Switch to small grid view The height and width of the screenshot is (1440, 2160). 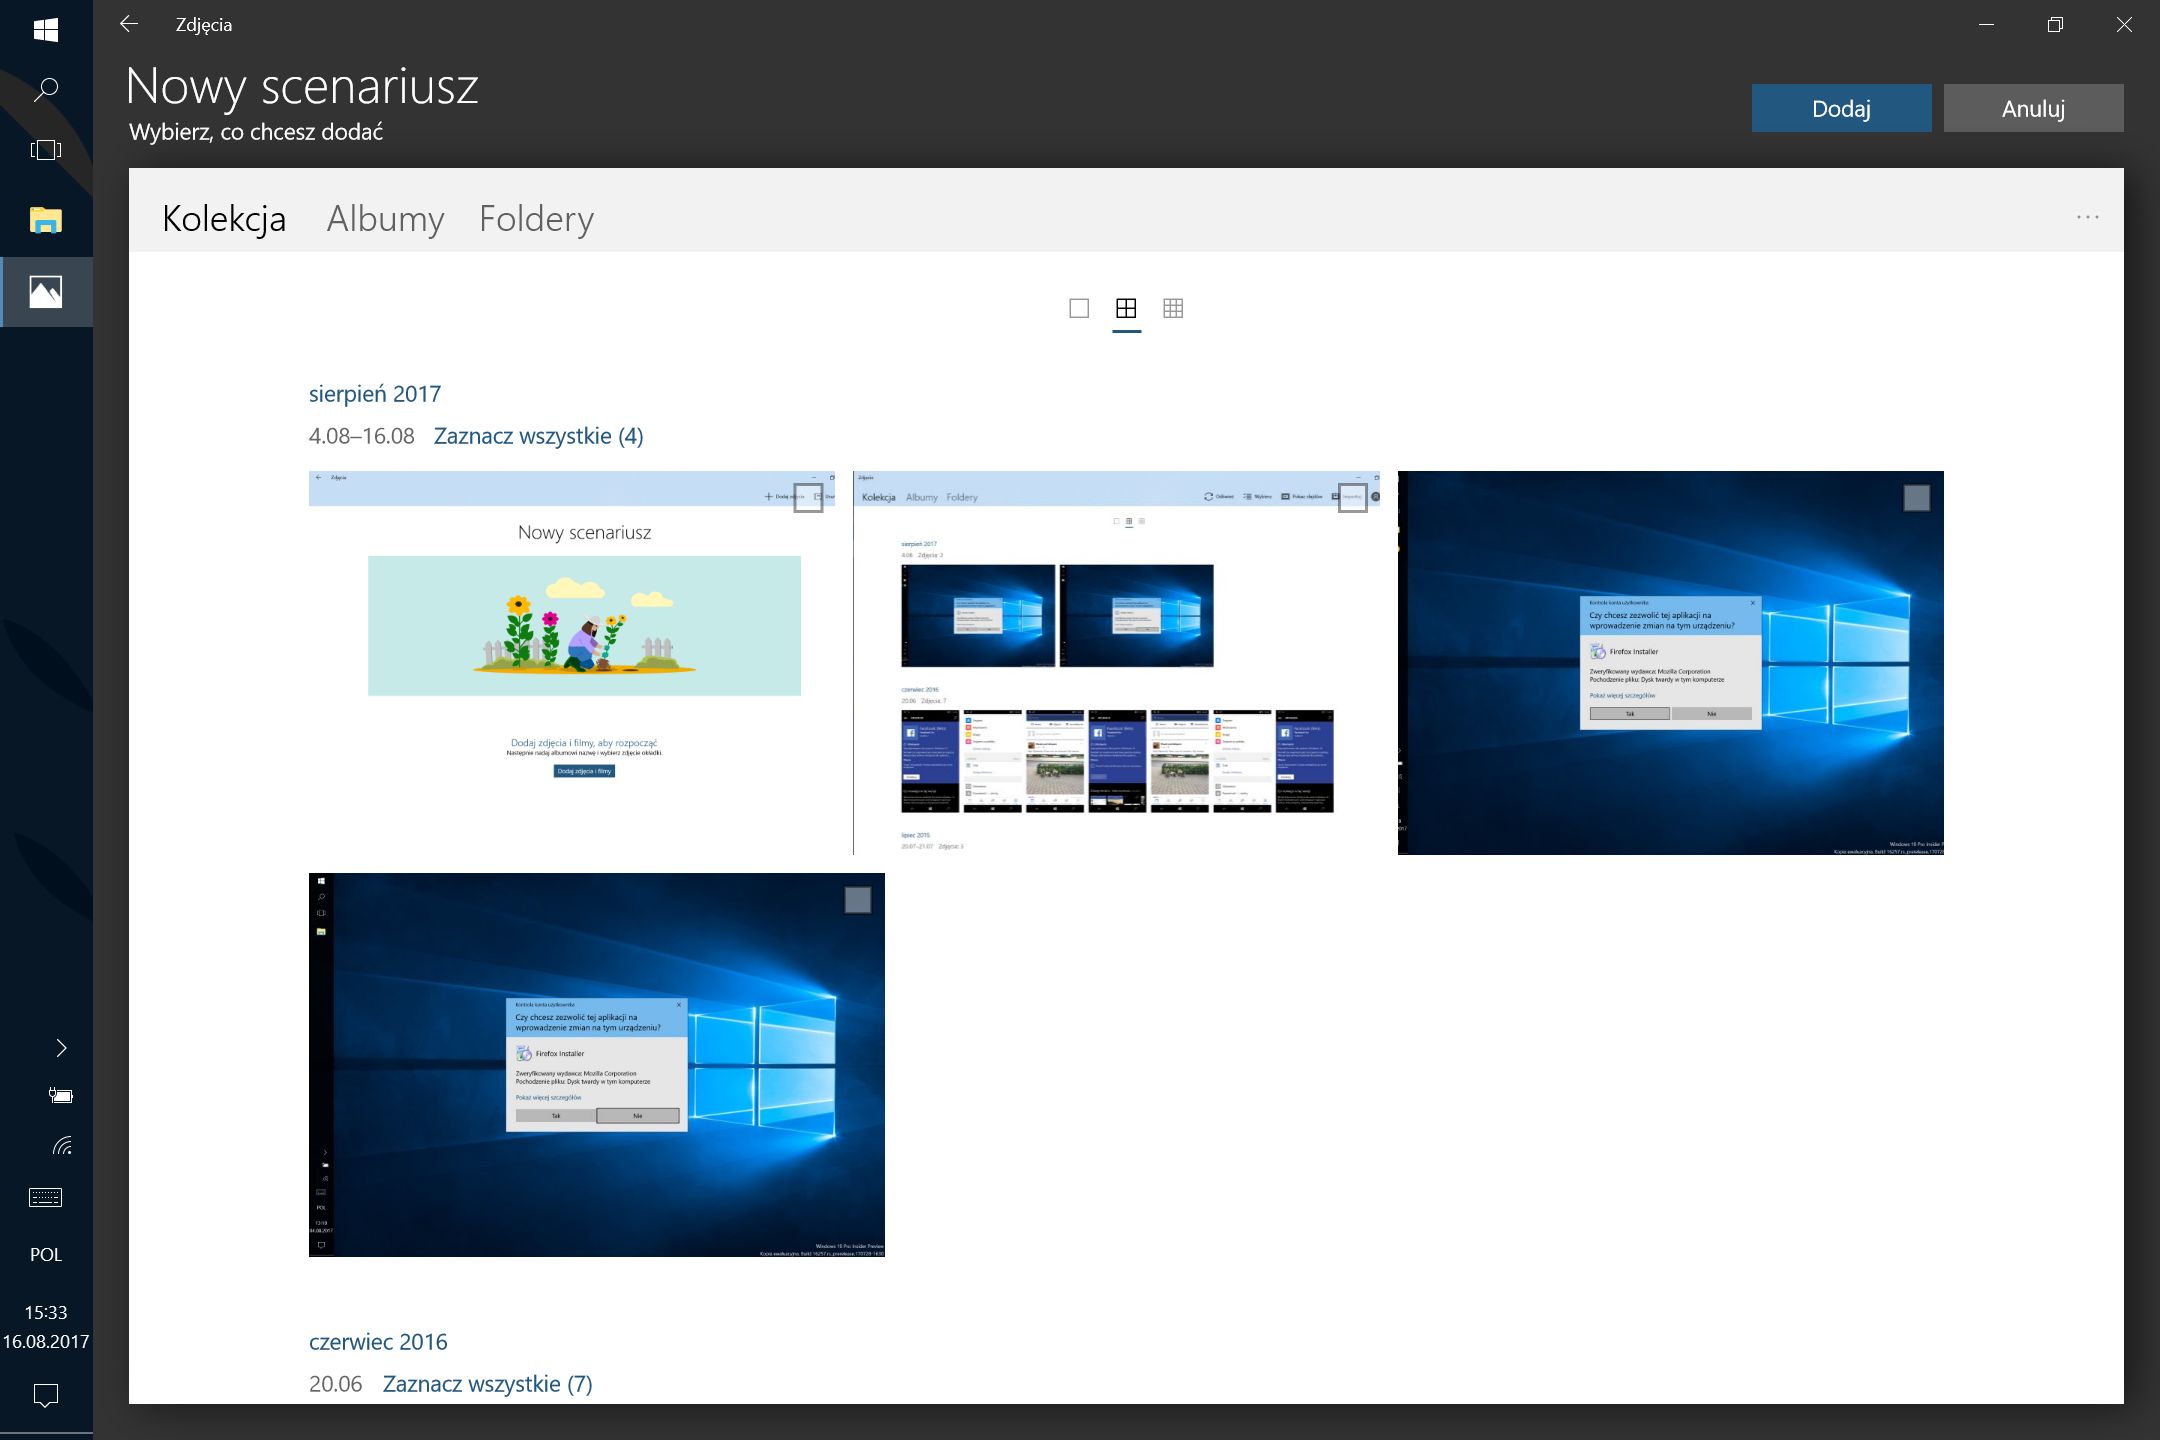1173,308
